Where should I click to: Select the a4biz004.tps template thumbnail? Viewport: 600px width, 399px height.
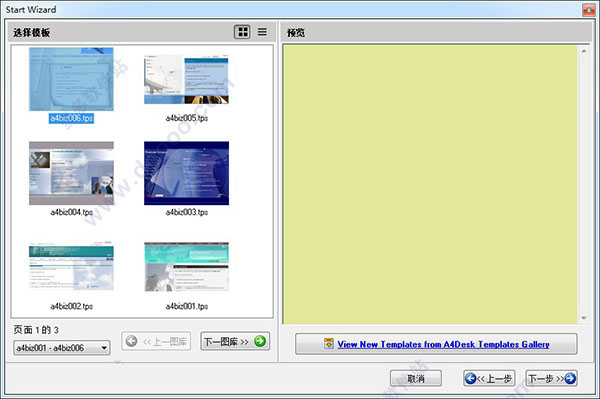coord(72,173)
